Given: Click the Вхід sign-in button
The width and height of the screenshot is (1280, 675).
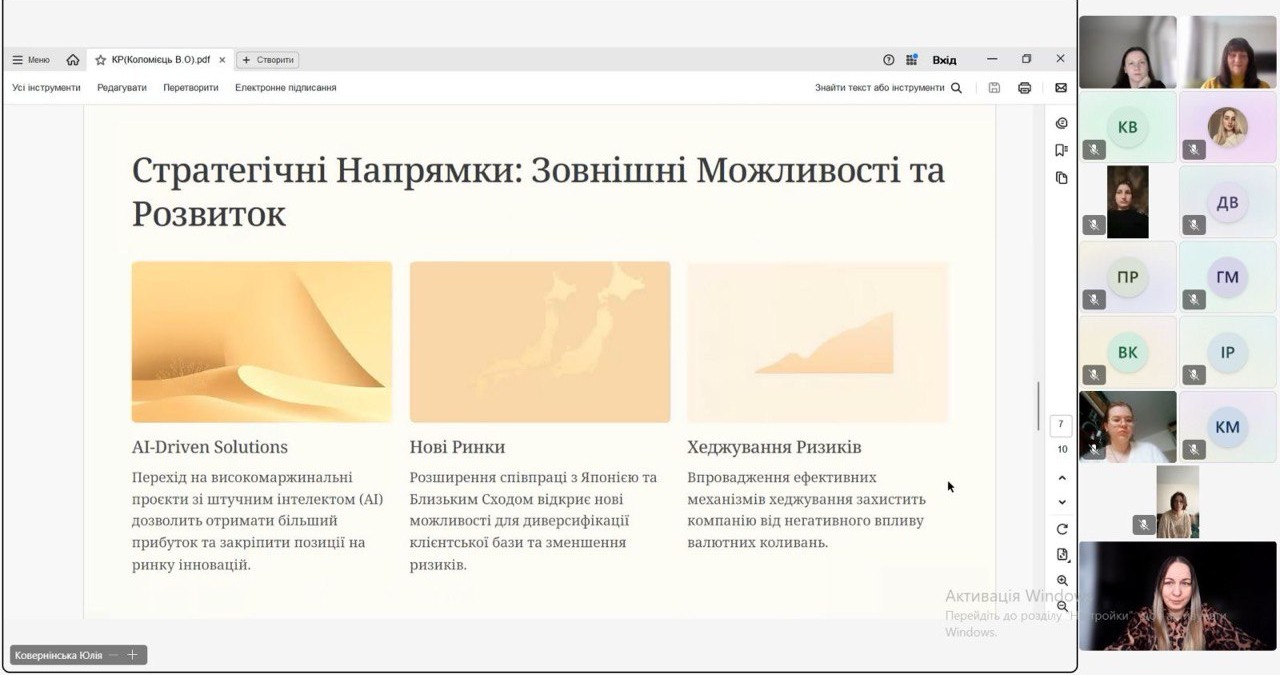Looking at the screenshot, I should [x=944, y=60].
